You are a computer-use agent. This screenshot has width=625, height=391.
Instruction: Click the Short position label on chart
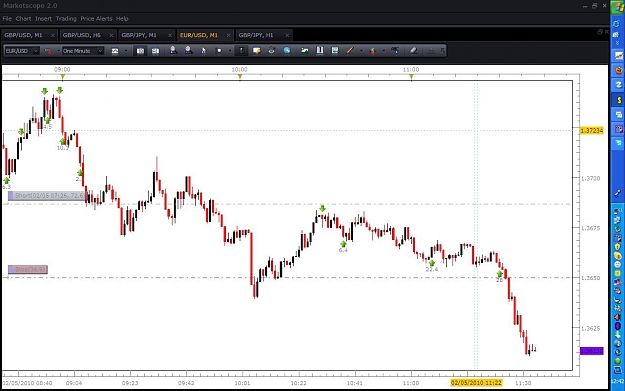47,196
